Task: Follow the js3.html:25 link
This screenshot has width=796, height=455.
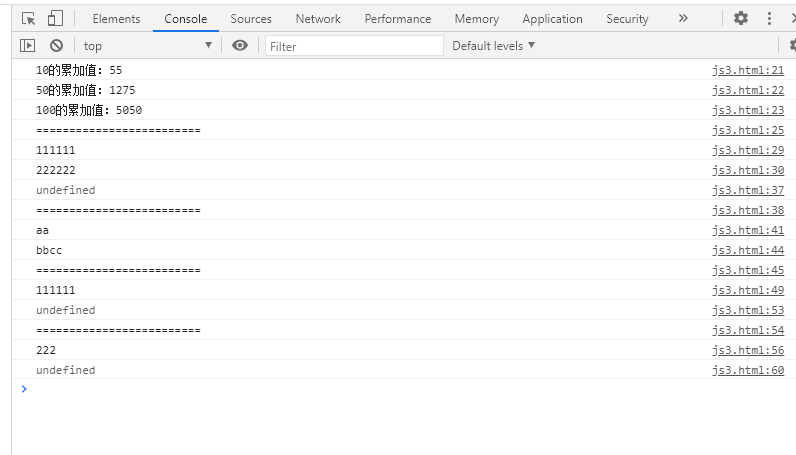Action: [748, 130]
